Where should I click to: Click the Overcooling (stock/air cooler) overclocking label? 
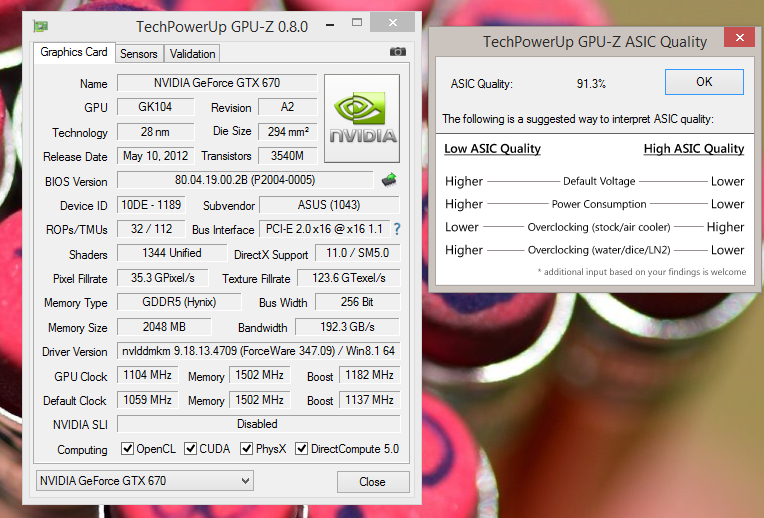[x=599, y=227]
